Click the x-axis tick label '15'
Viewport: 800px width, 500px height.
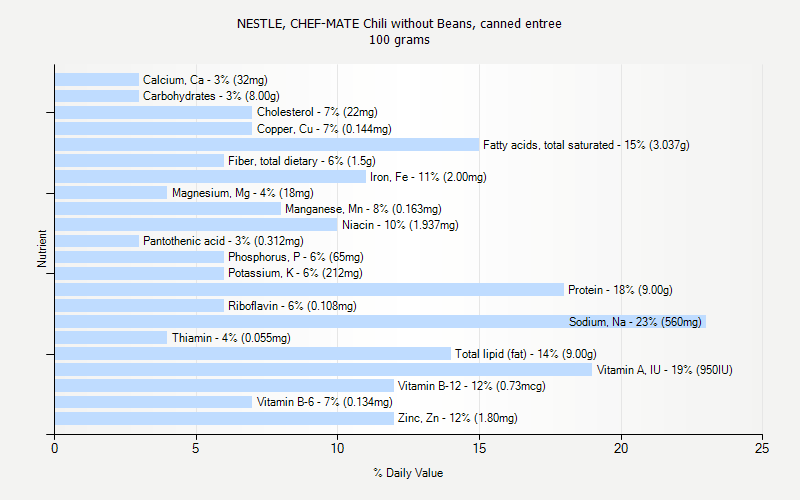479,449
